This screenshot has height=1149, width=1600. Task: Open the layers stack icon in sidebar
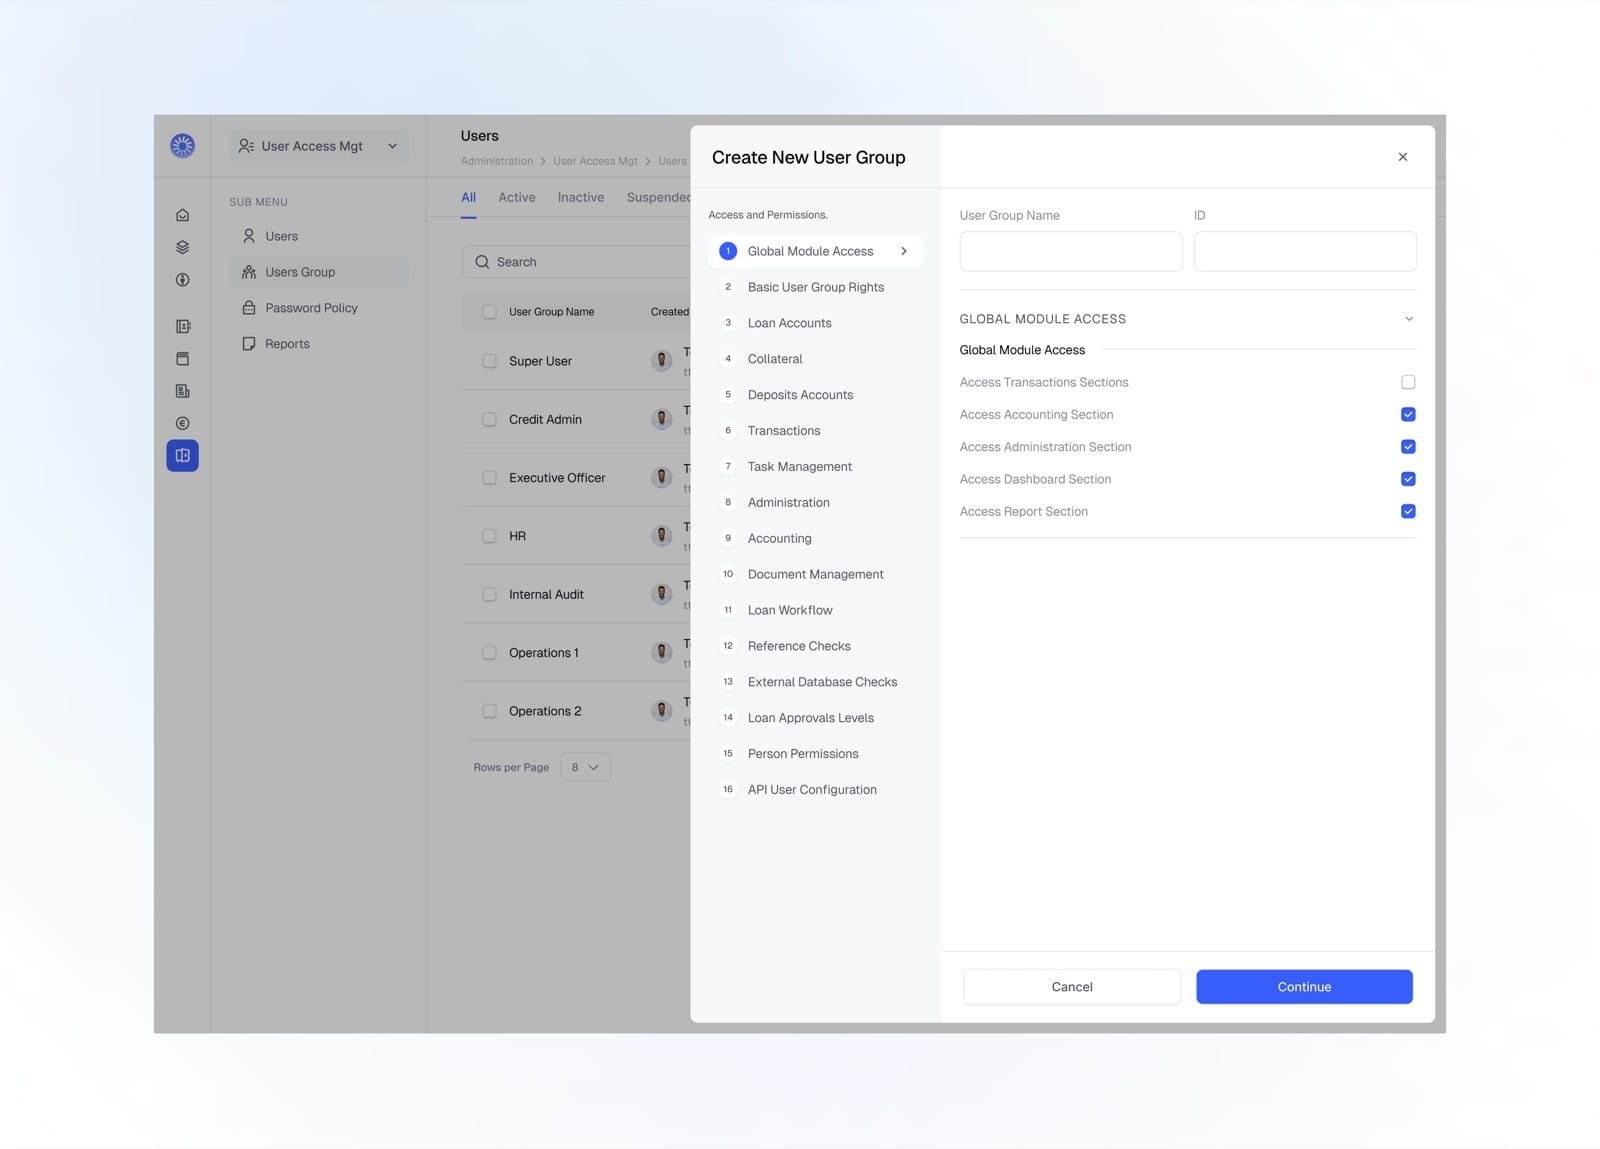[182, 247]
